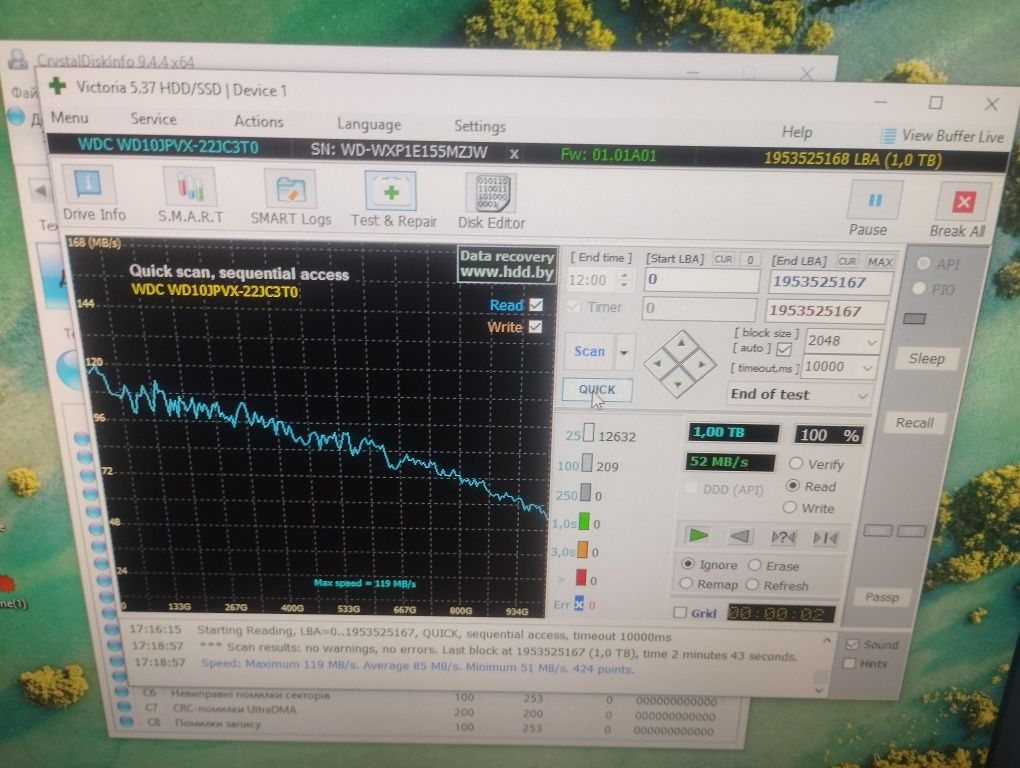This screenshot has width=1020, height=768.
Task: Toggle the Sound checkbox
Action: pyautogui.click(x=852, y=644)
